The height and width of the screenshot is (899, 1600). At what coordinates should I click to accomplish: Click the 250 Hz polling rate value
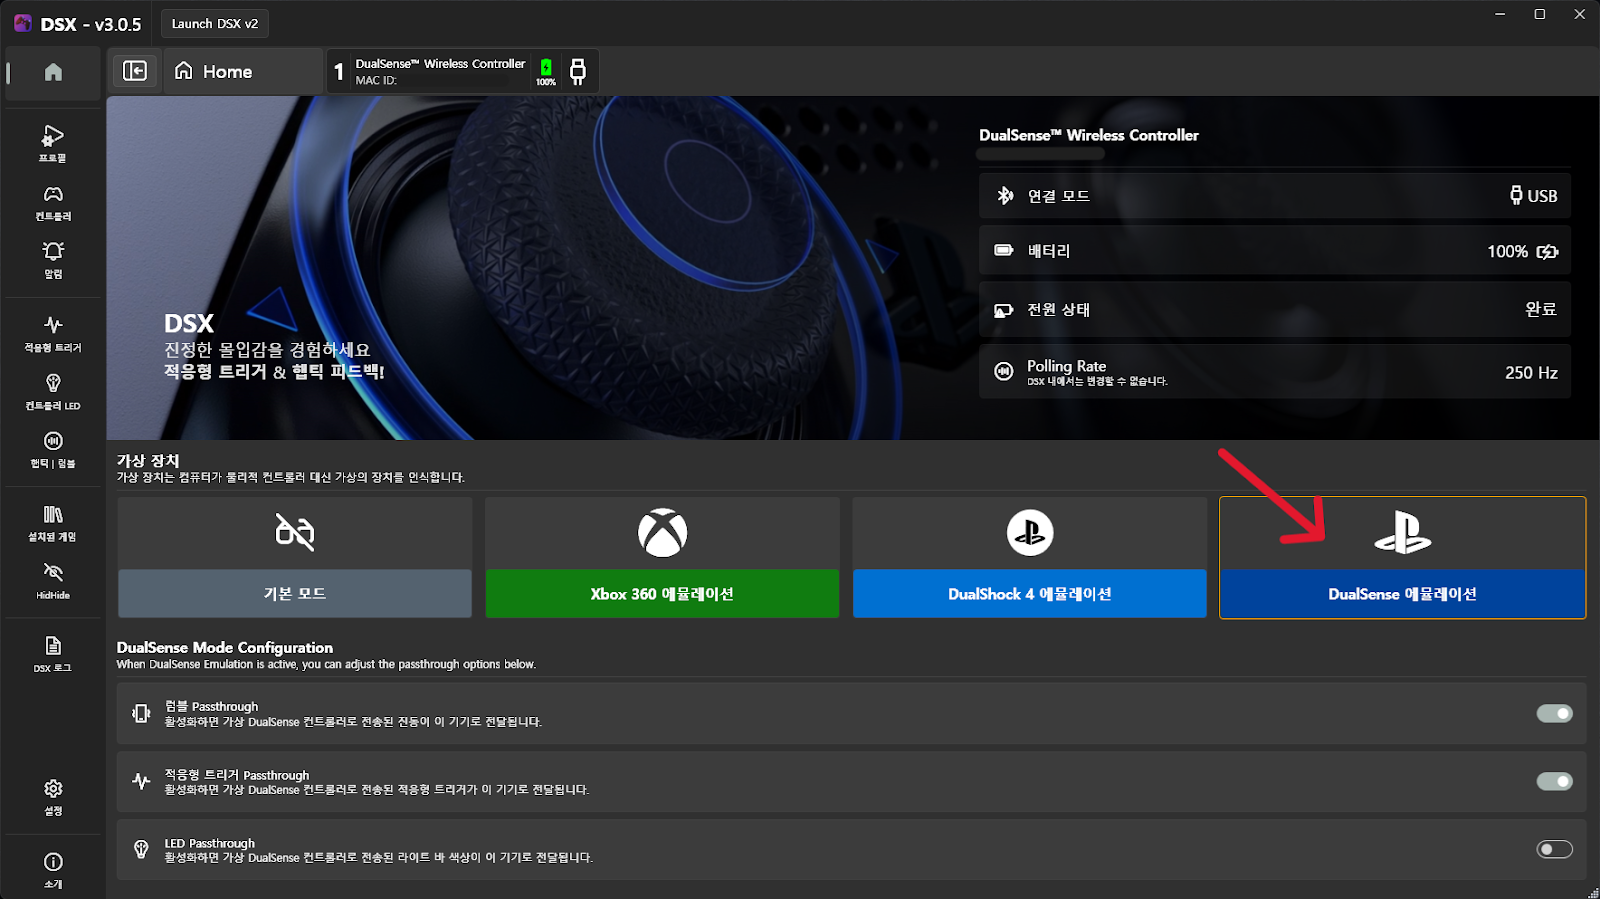pos(1531,372)
